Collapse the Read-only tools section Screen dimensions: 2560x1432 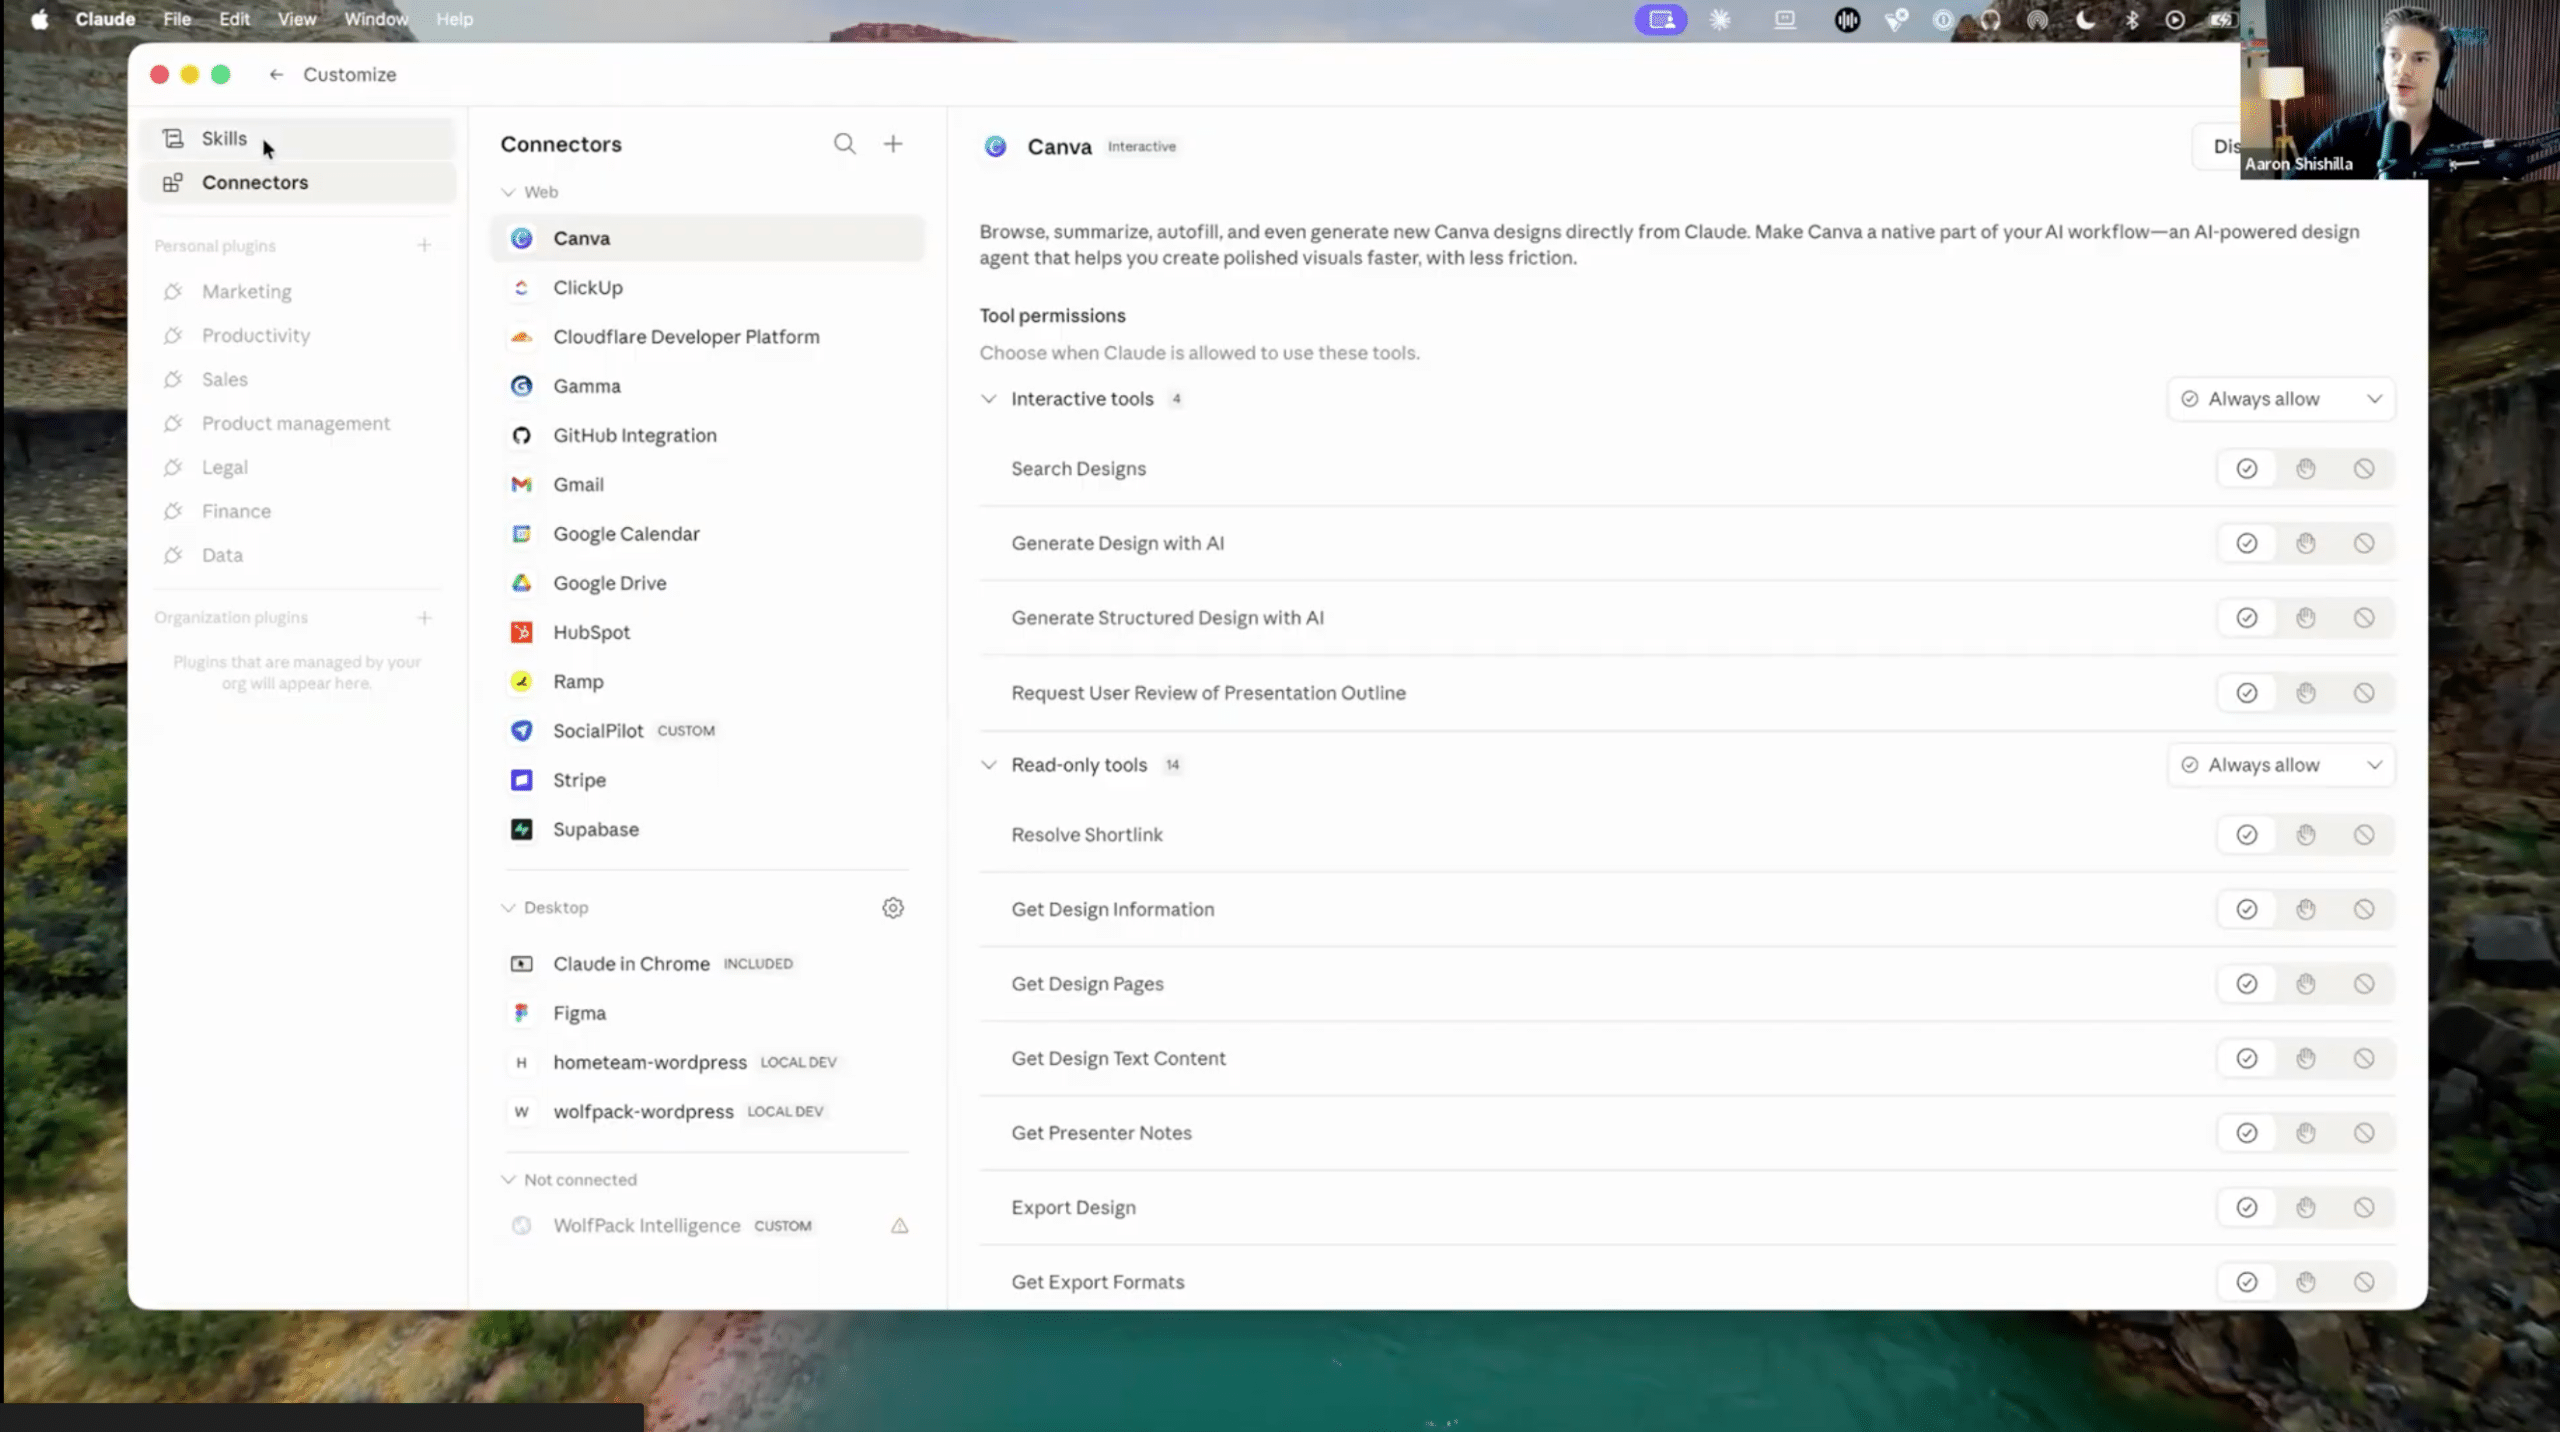point(989,765)
